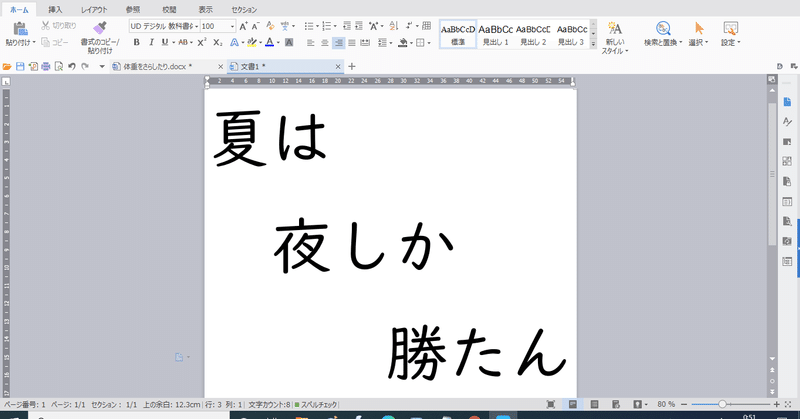Open file using the folder icon
800x419 pixels.
click(7, 66)
